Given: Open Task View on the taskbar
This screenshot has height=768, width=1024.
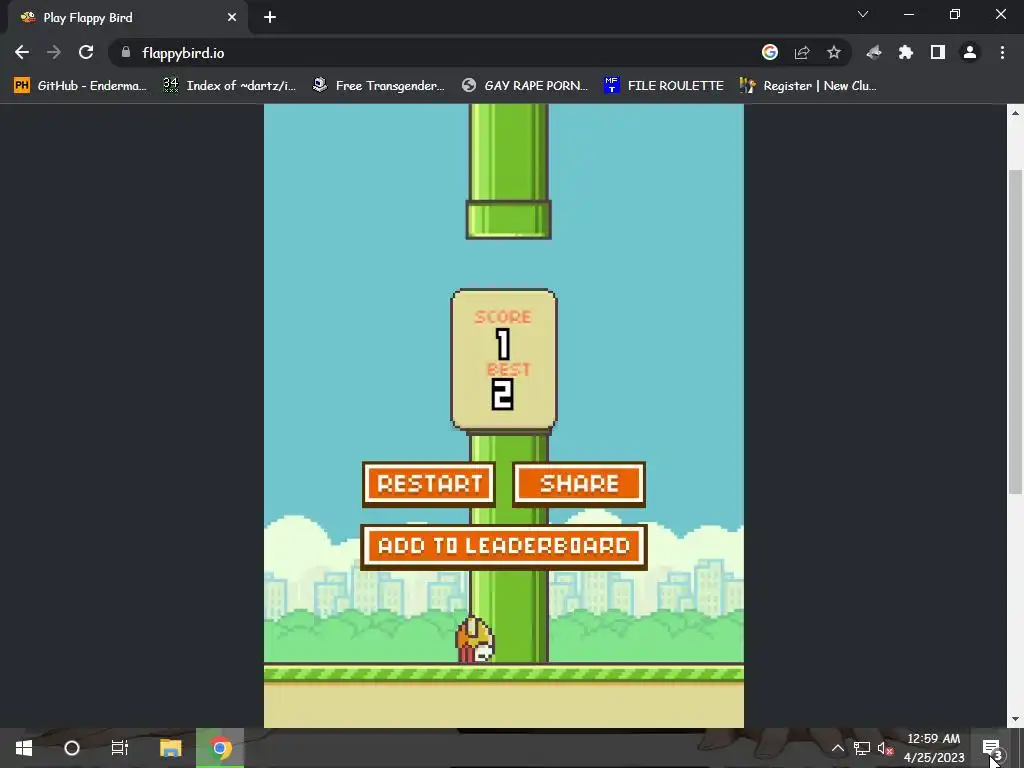Looking at the screenshot, I should click(120, 748).
